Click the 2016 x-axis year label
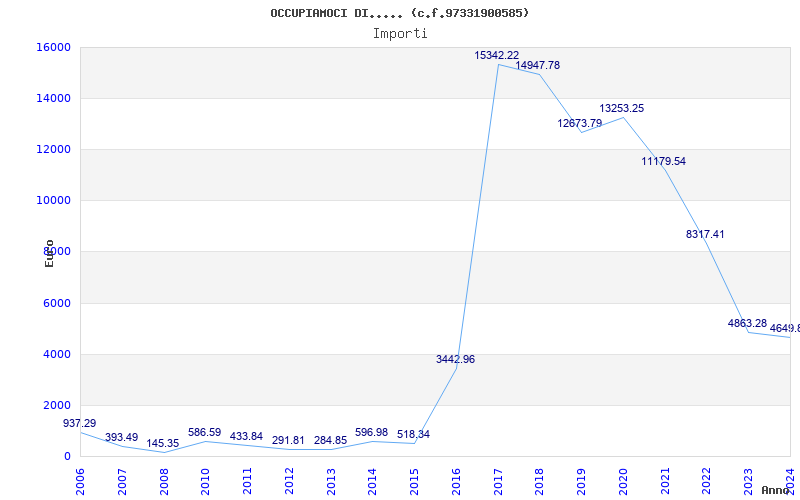Viewport: 800px width, 500px height. (x=456, y=481)
